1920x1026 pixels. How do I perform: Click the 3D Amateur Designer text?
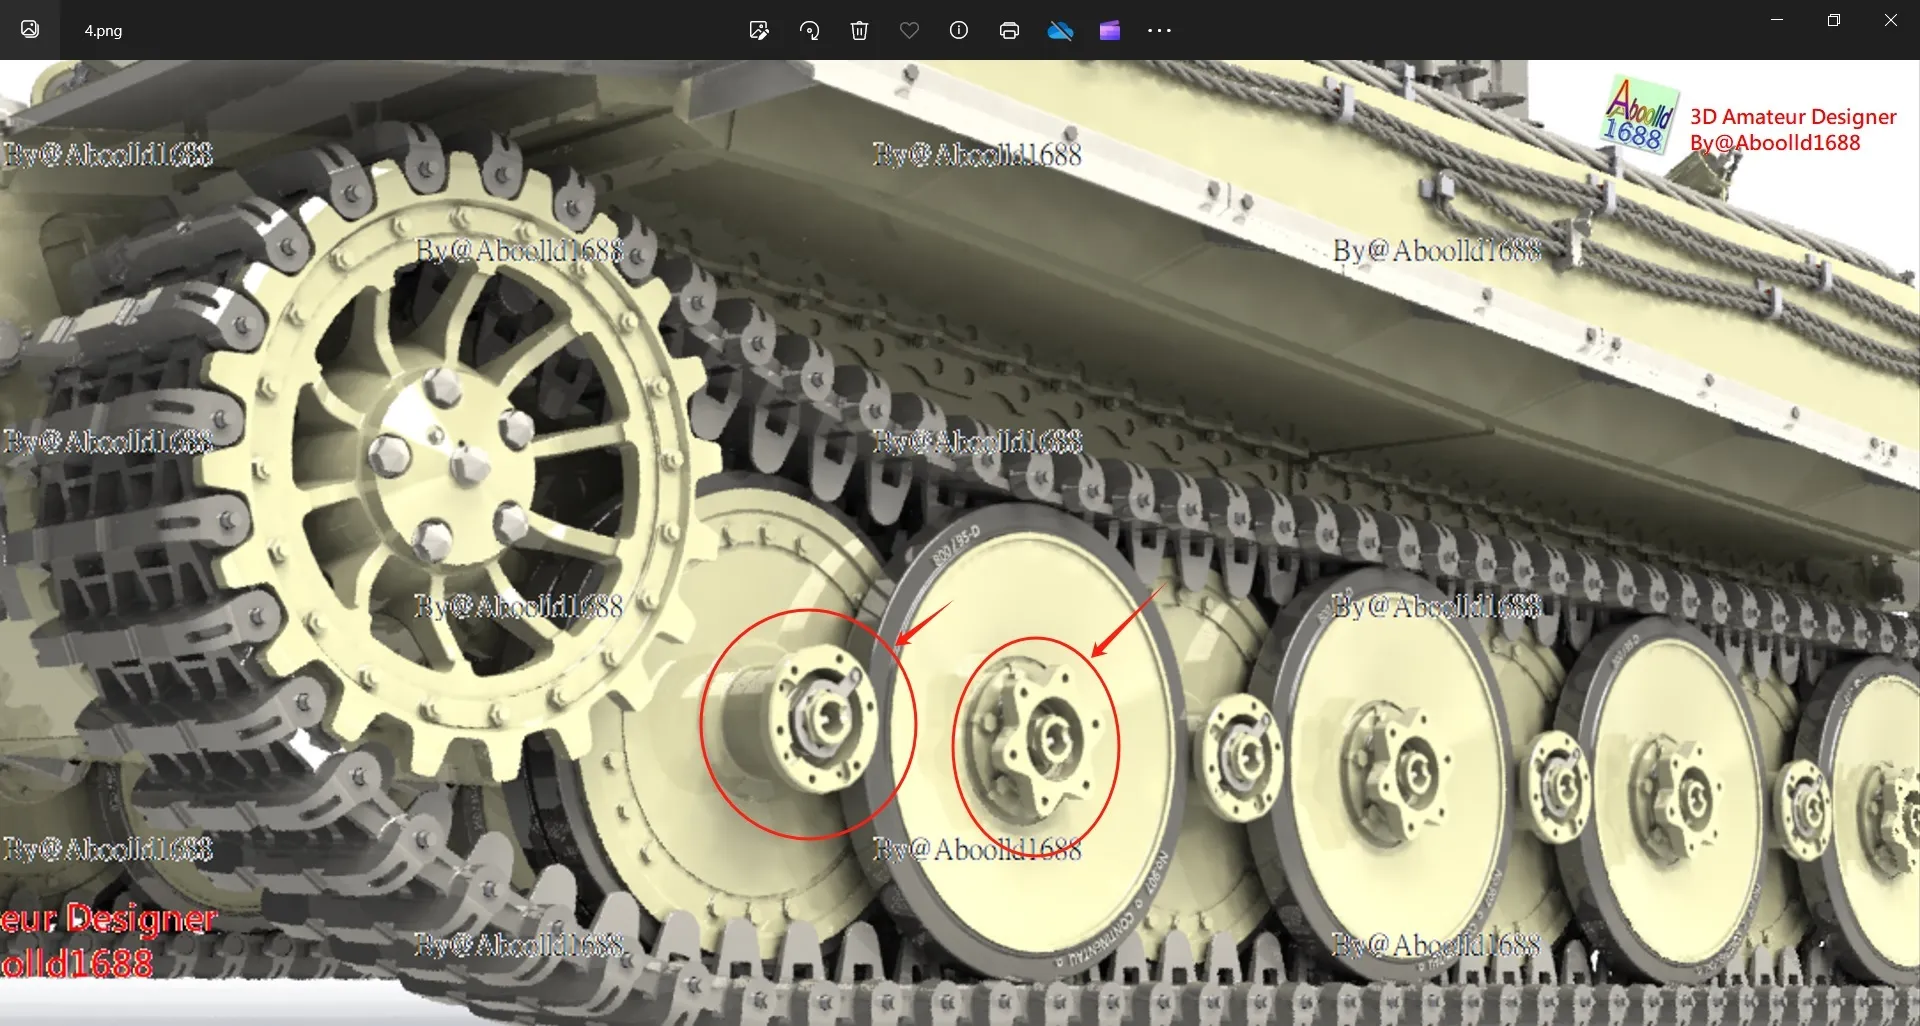click(1791, 116)
